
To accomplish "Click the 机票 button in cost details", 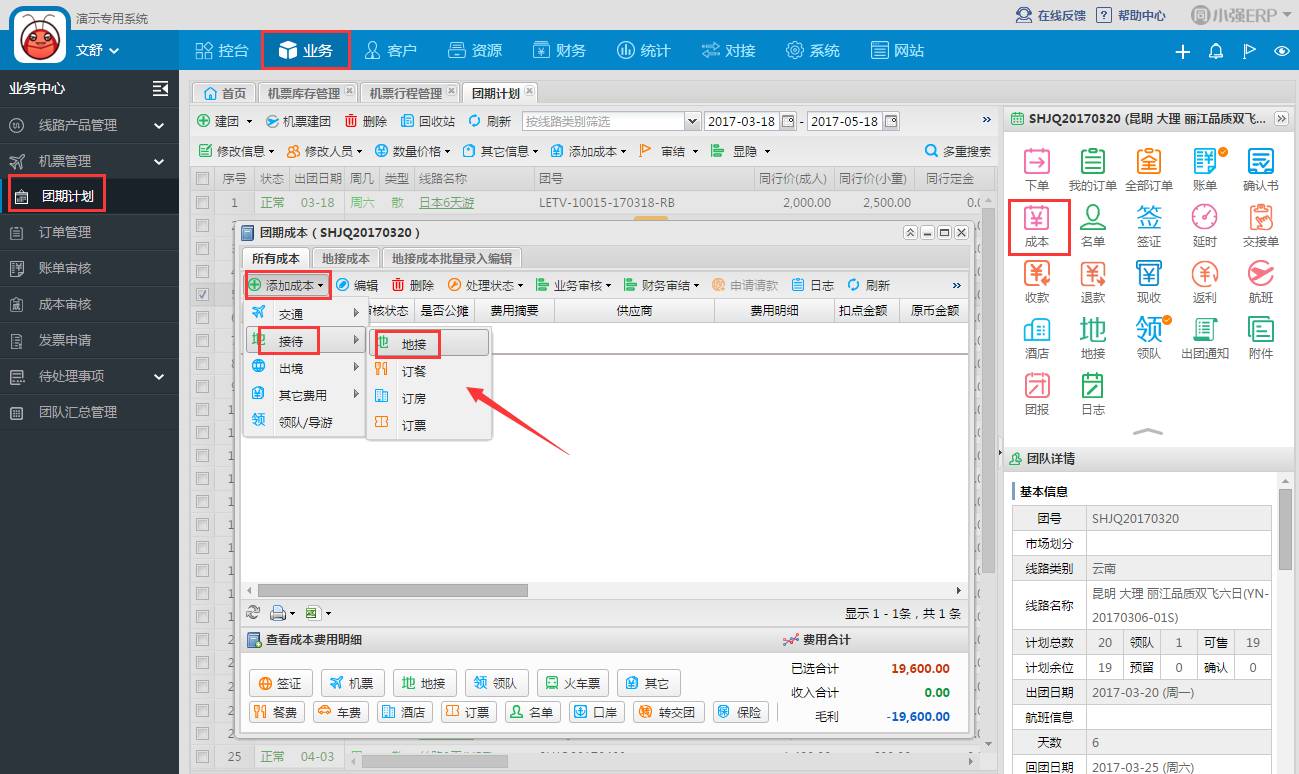I will click(x=353, y=684).
